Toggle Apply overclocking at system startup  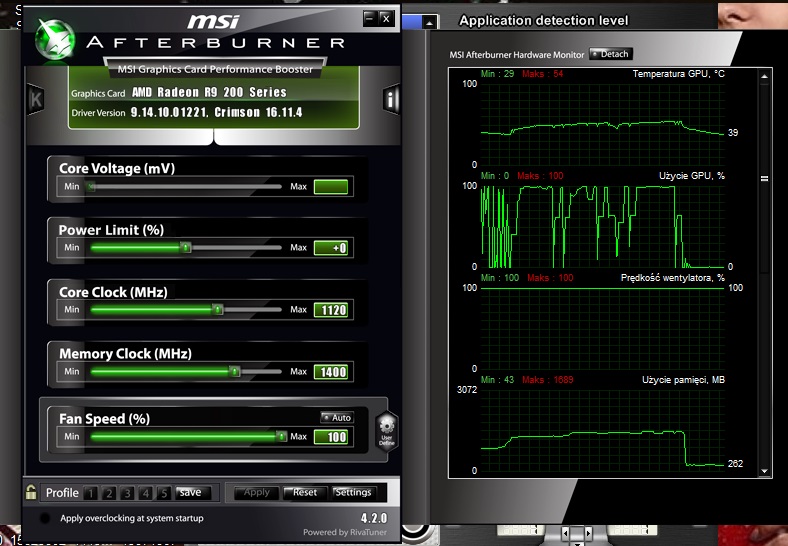pos(45,518)
